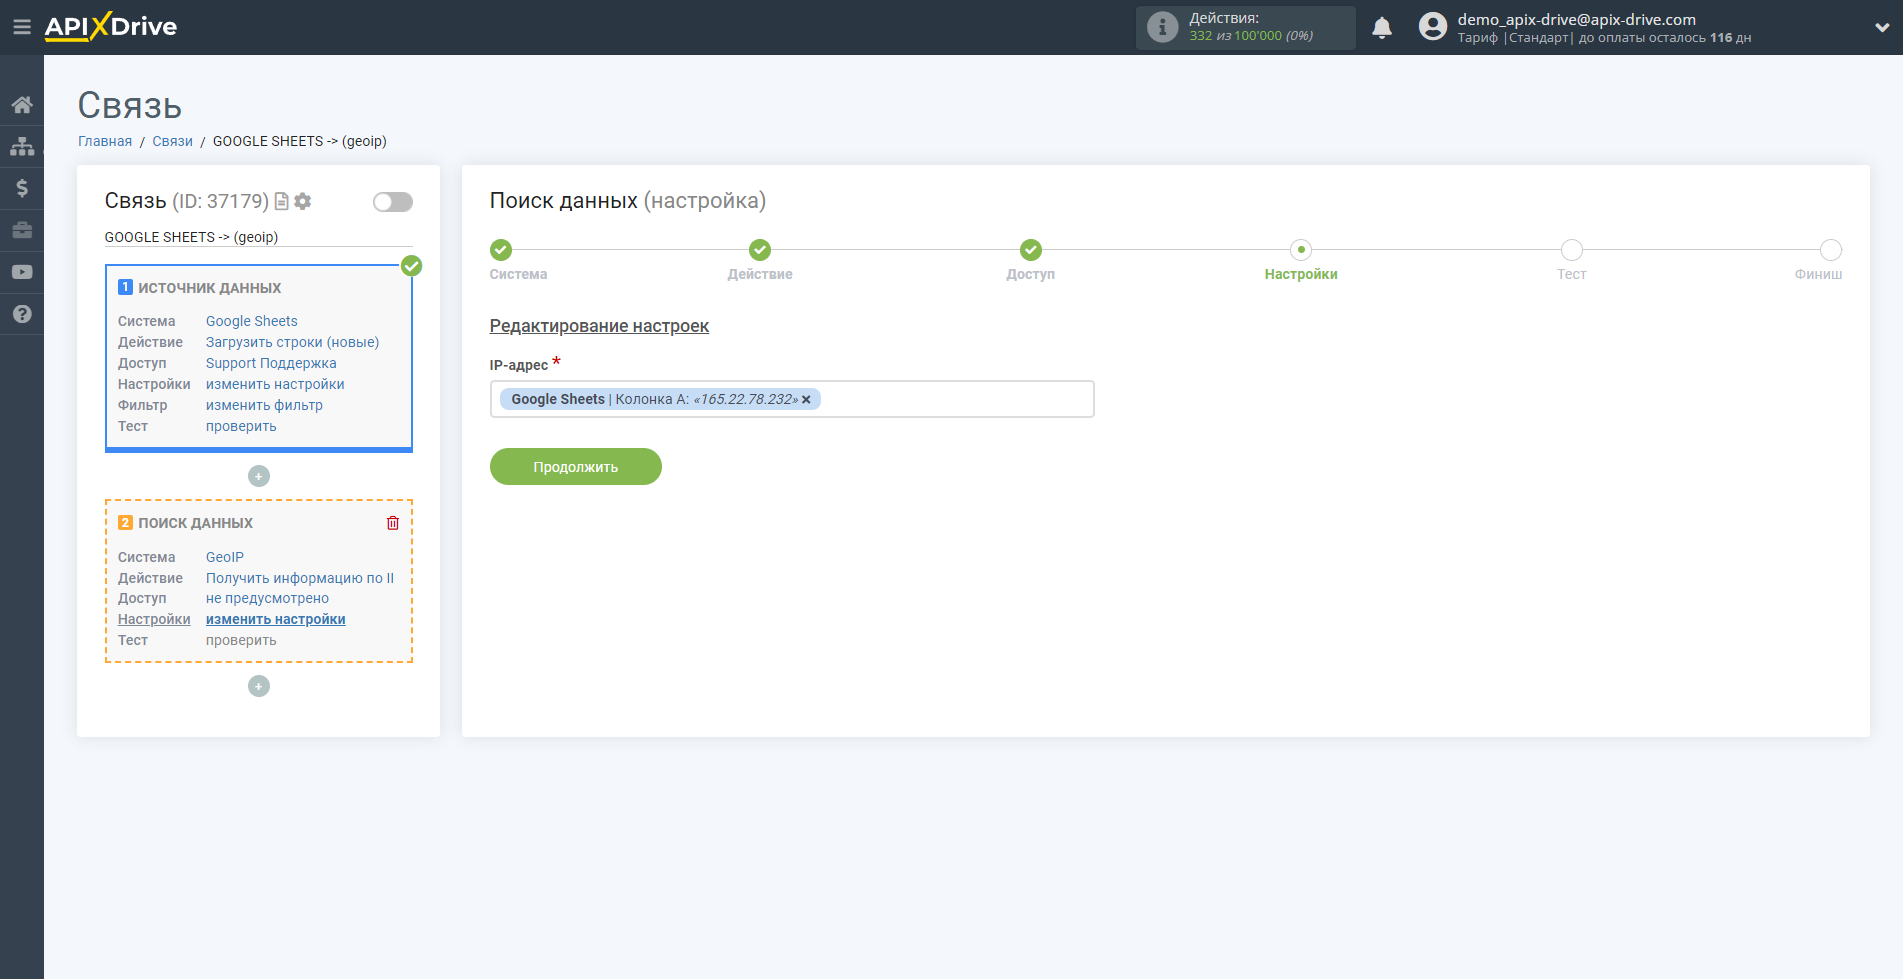Open the GeoIP system link

(225, 557)
